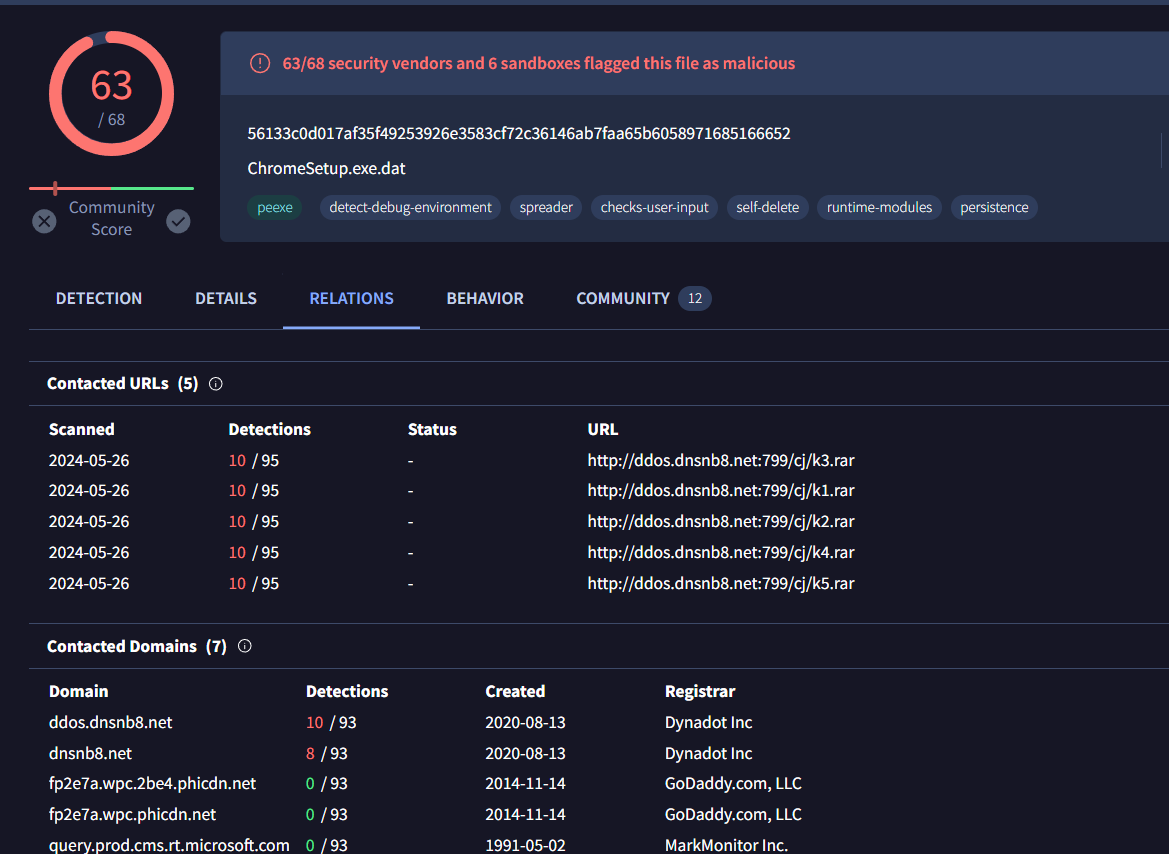Click the community score slider bar

[x=111, y=188]
